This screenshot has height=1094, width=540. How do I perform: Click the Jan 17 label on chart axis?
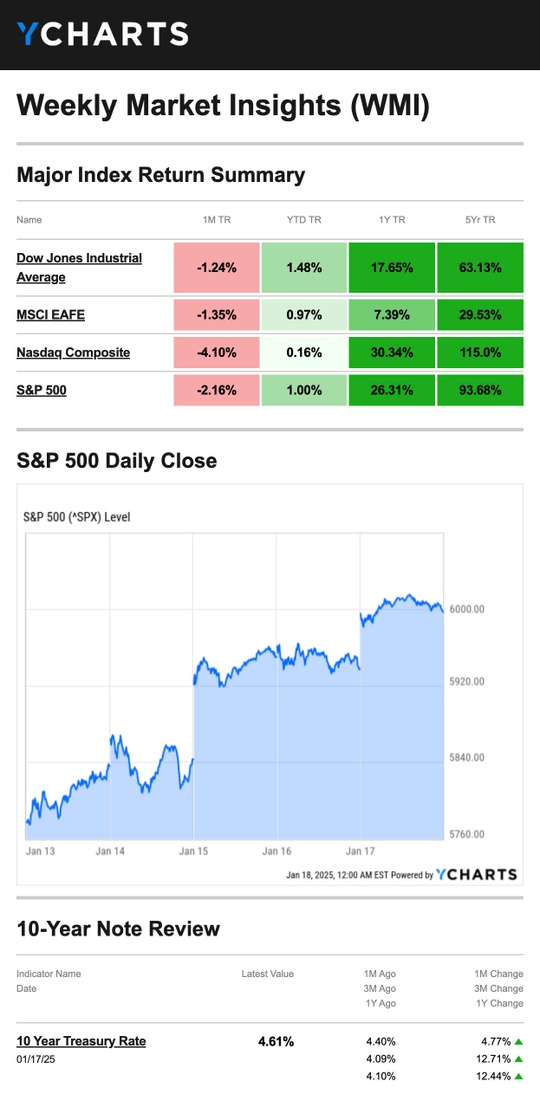click(361, 851)
